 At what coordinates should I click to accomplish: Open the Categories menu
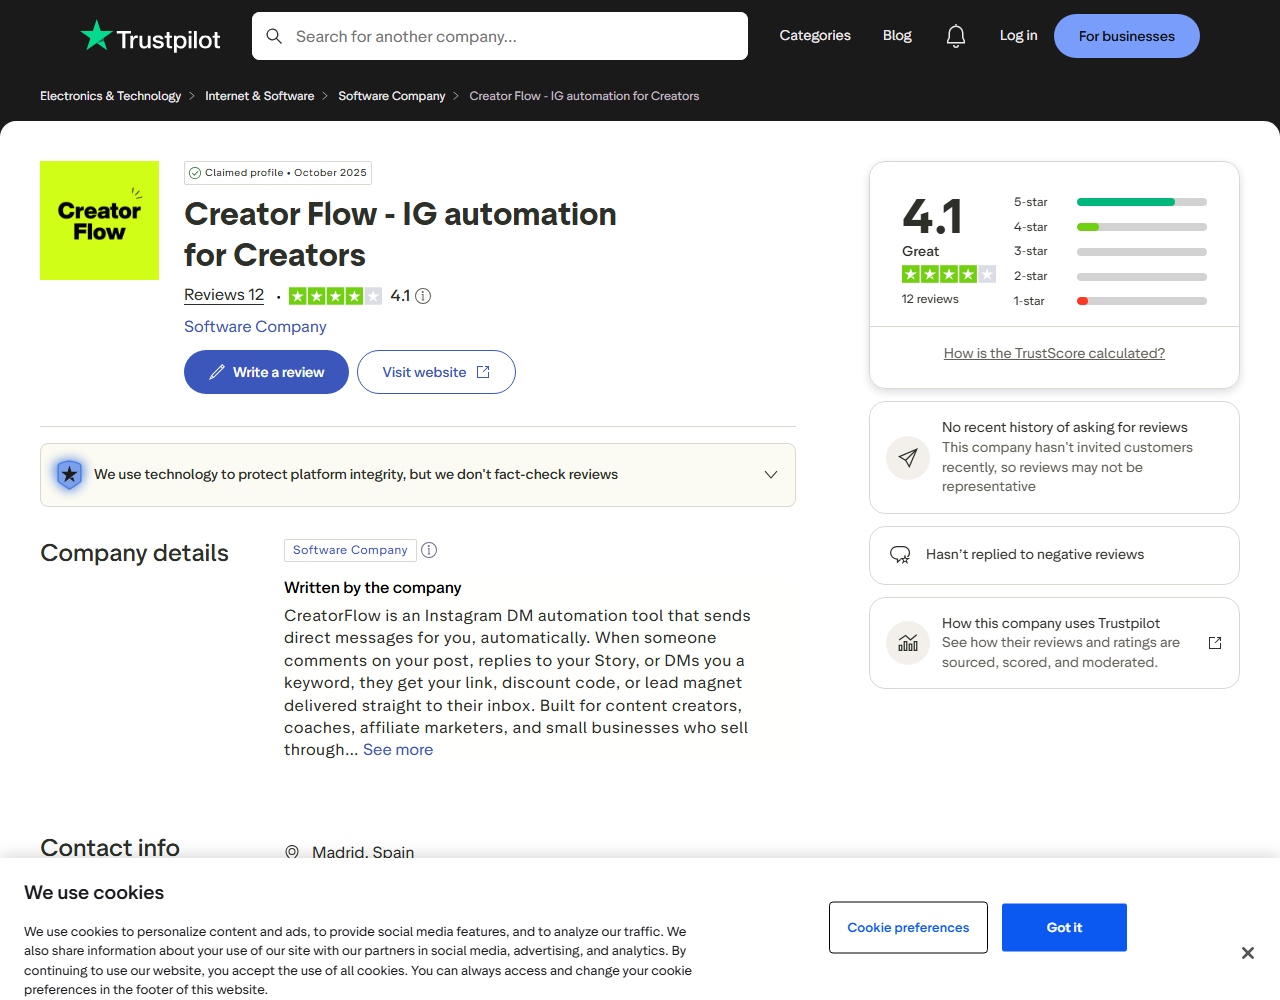pos(815,35)
